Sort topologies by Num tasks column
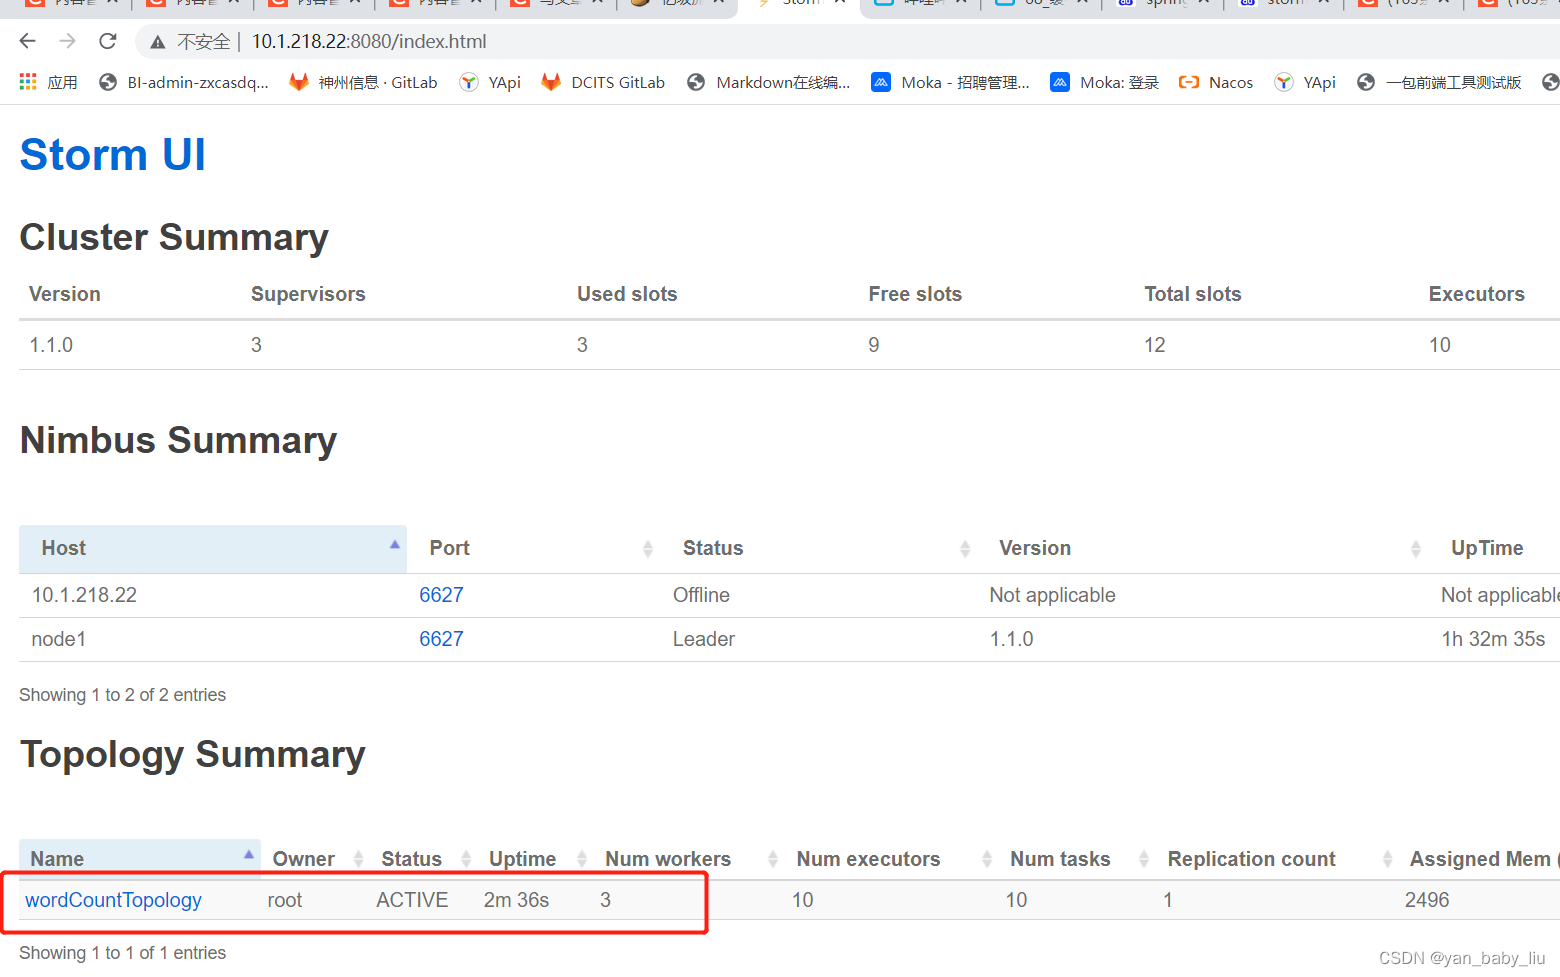The image size is (1560, 977). click(x=1078, y=859)
